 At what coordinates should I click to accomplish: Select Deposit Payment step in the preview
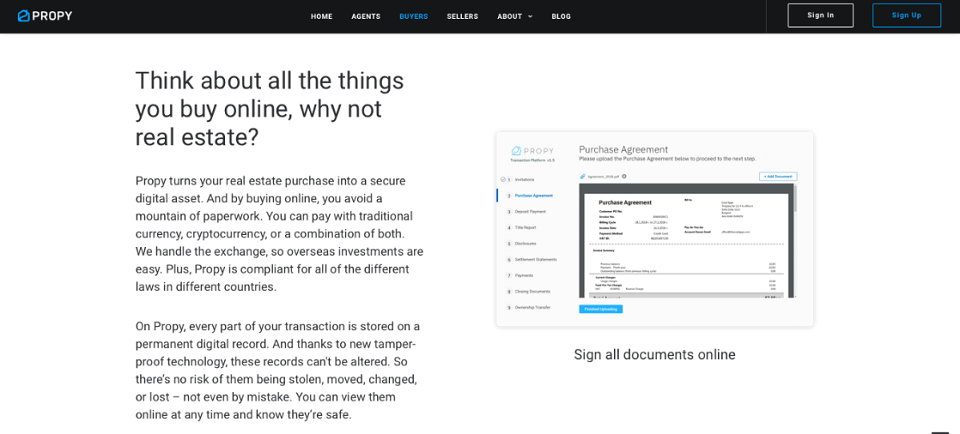pyautogui.click(x=525, y=212)
